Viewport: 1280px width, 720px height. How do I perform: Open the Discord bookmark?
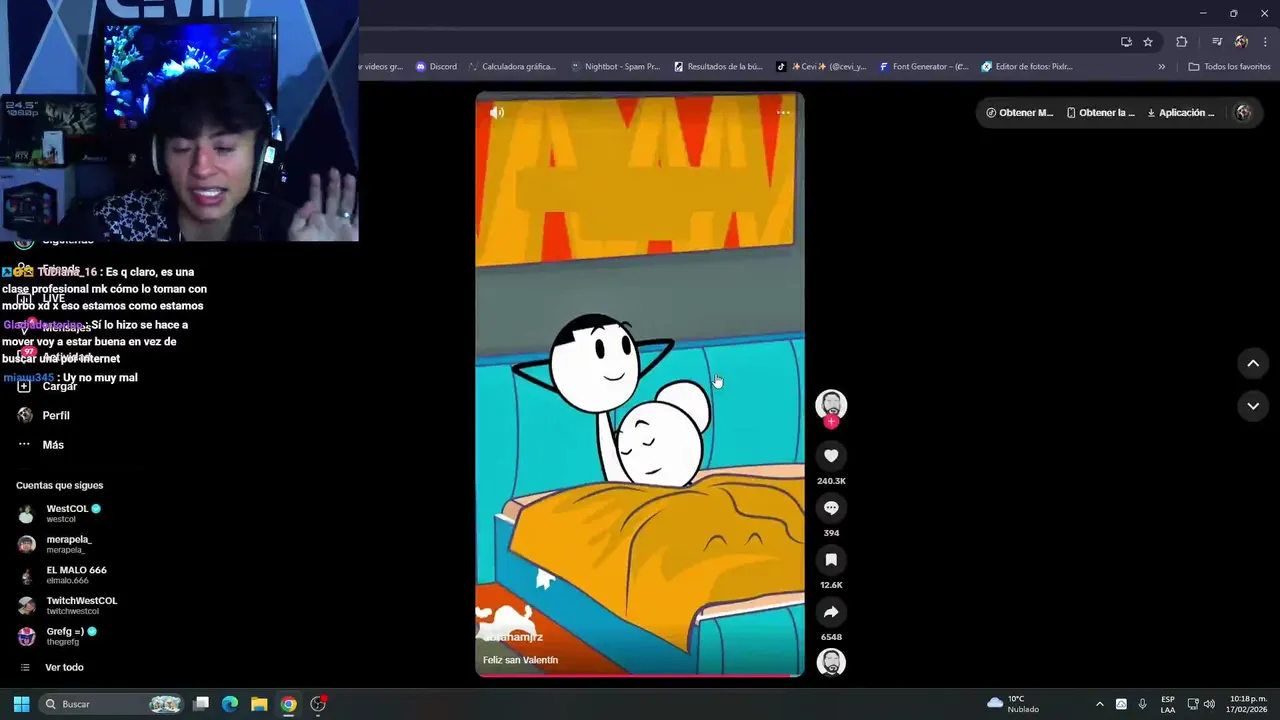point(436,67)
